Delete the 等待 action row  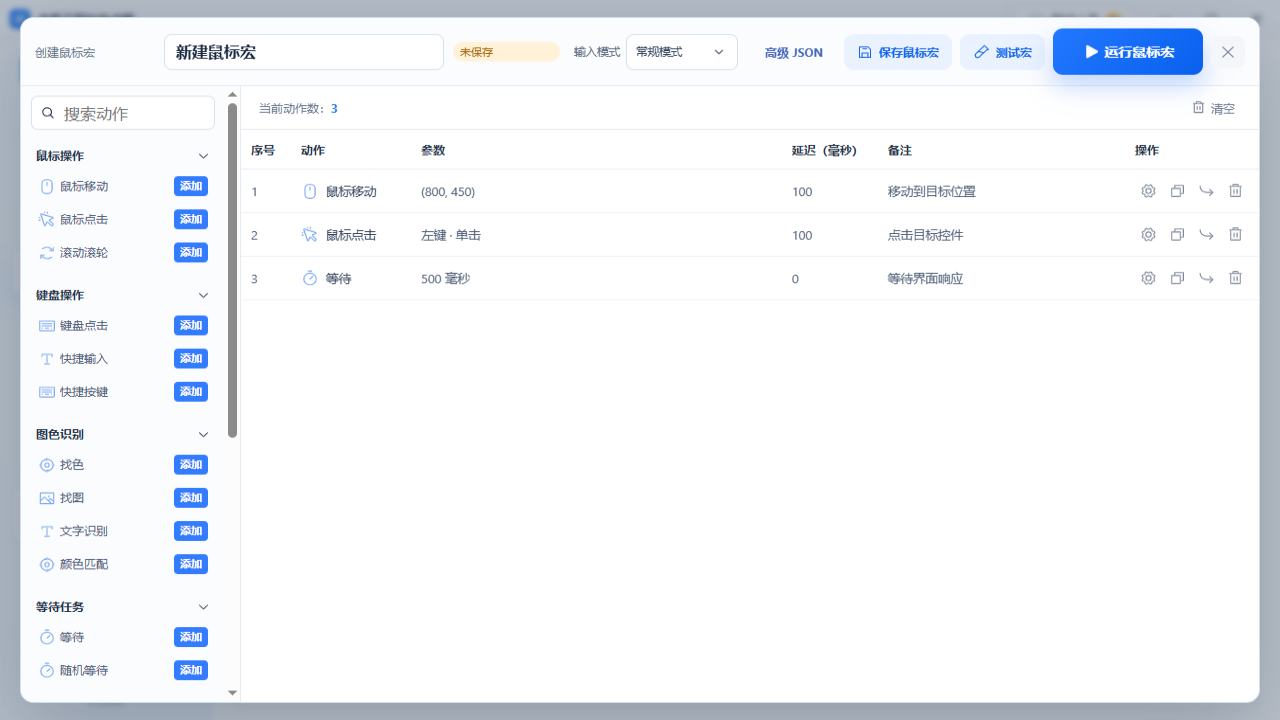point(1235,278)
